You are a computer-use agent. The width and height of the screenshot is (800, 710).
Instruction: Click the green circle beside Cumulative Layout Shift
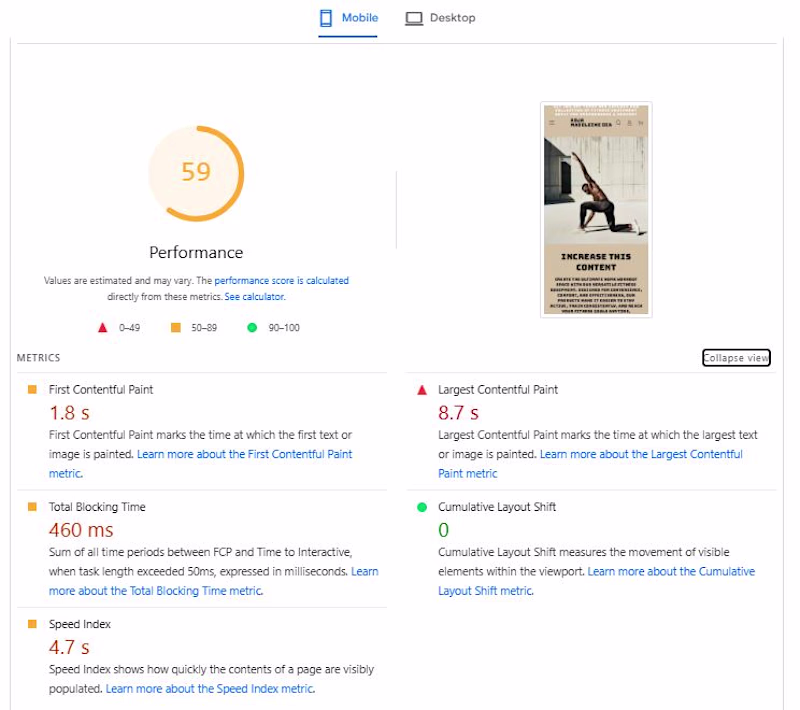422,507
